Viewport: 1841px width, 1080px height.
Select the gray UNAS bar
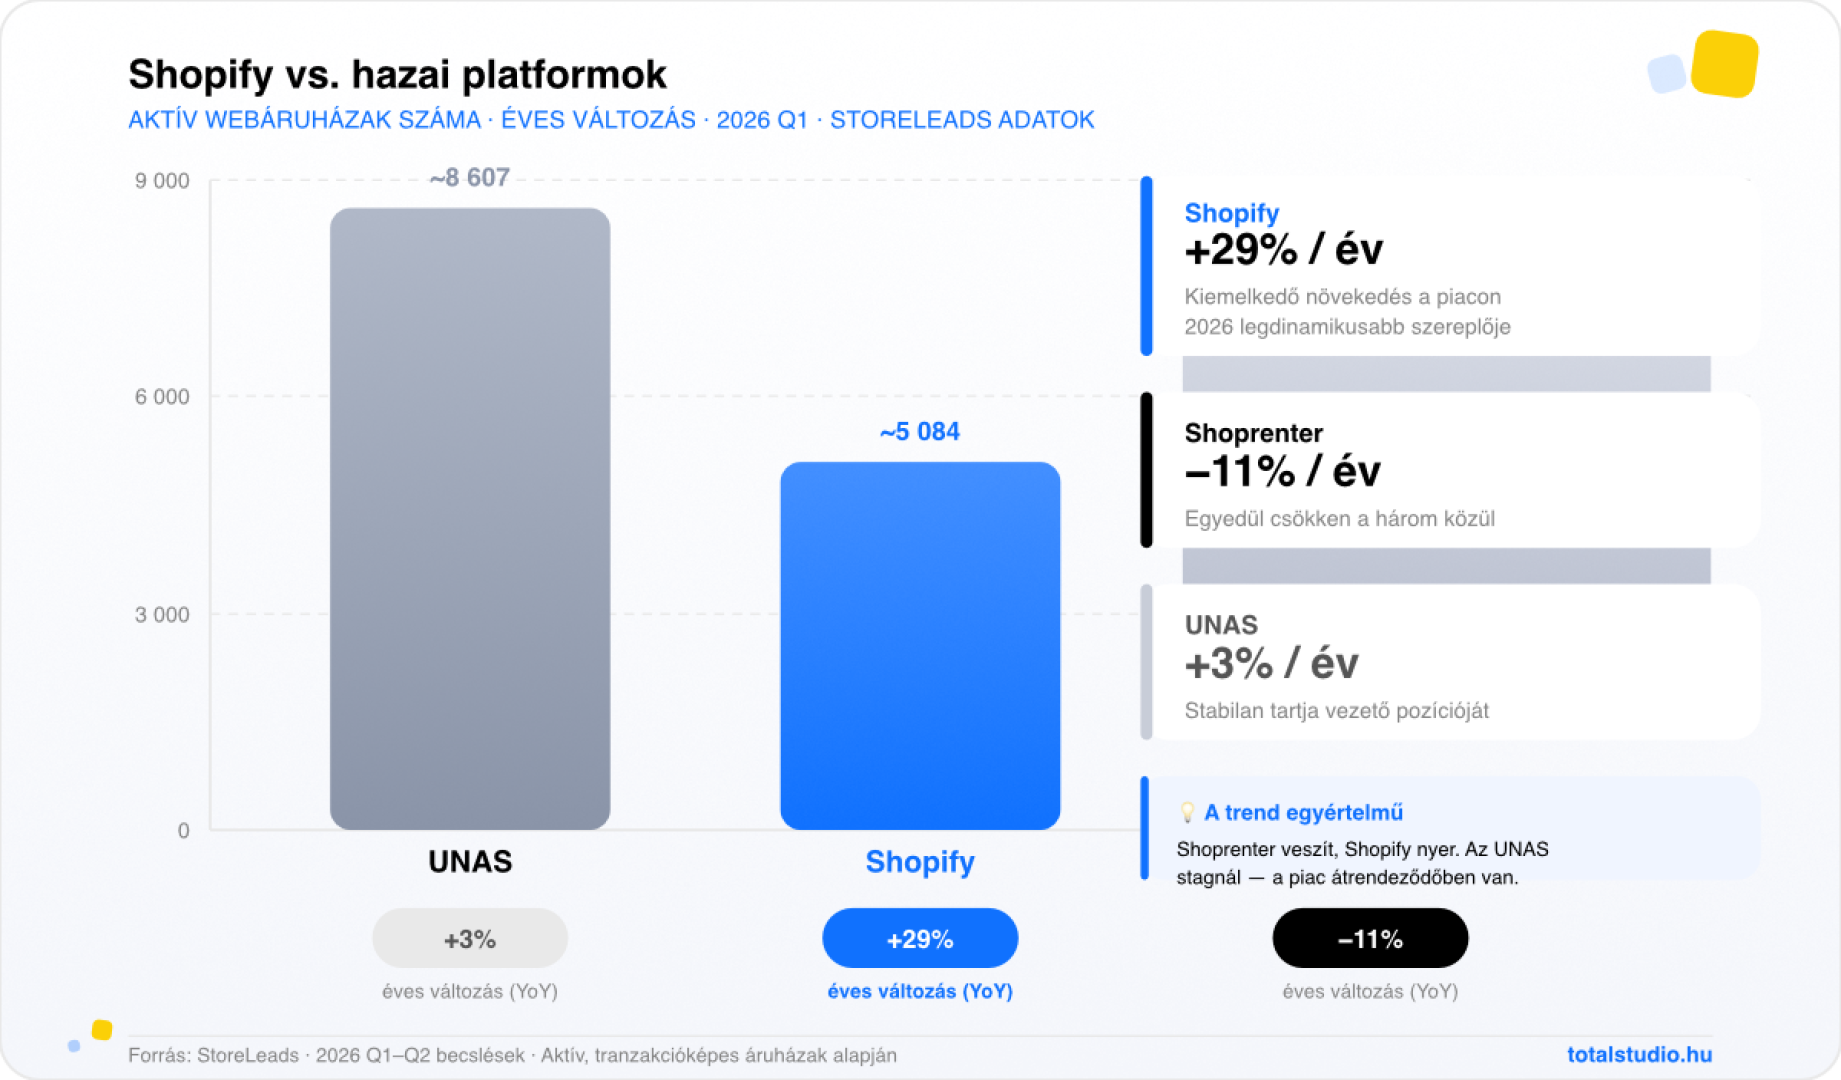pyautogui.click(x=470, y=518)
